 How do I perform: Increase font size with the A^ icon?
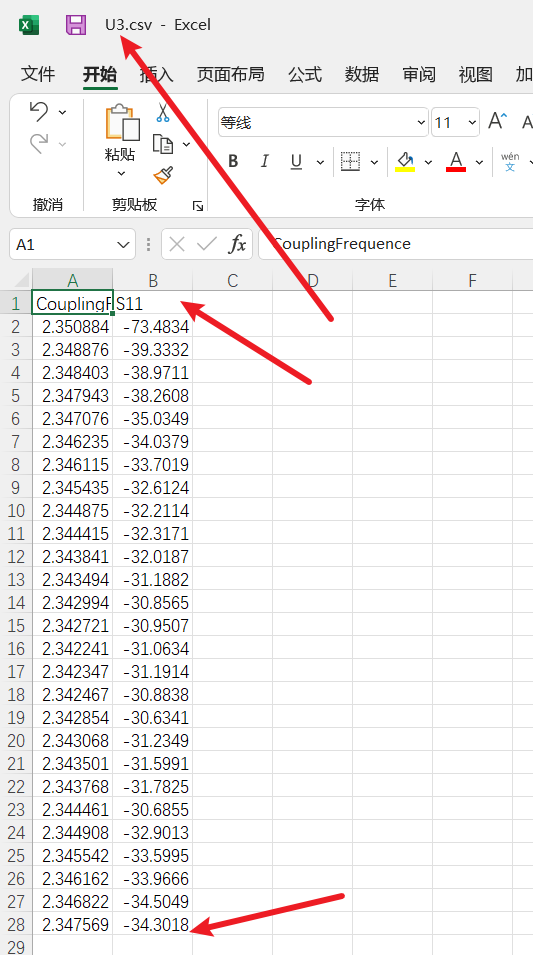498,122
